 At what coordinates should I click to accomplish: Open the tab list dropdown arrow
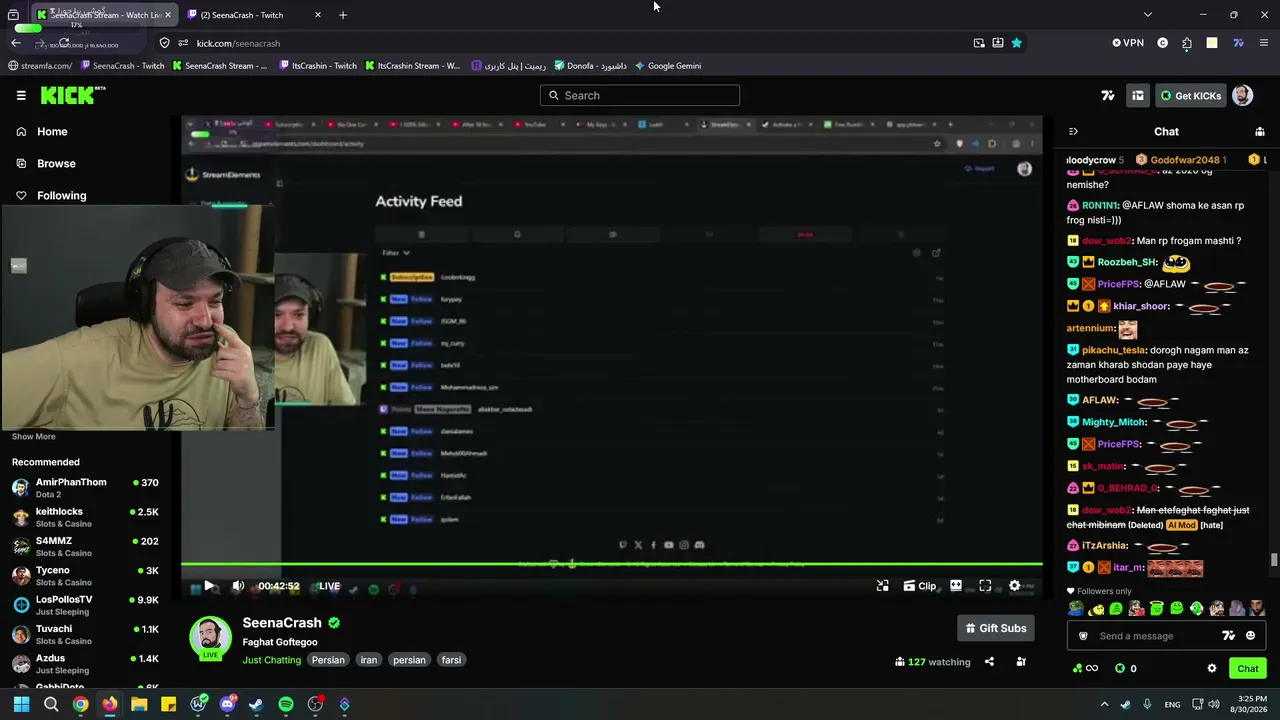pyautogui.click(x=1147, y=15)
